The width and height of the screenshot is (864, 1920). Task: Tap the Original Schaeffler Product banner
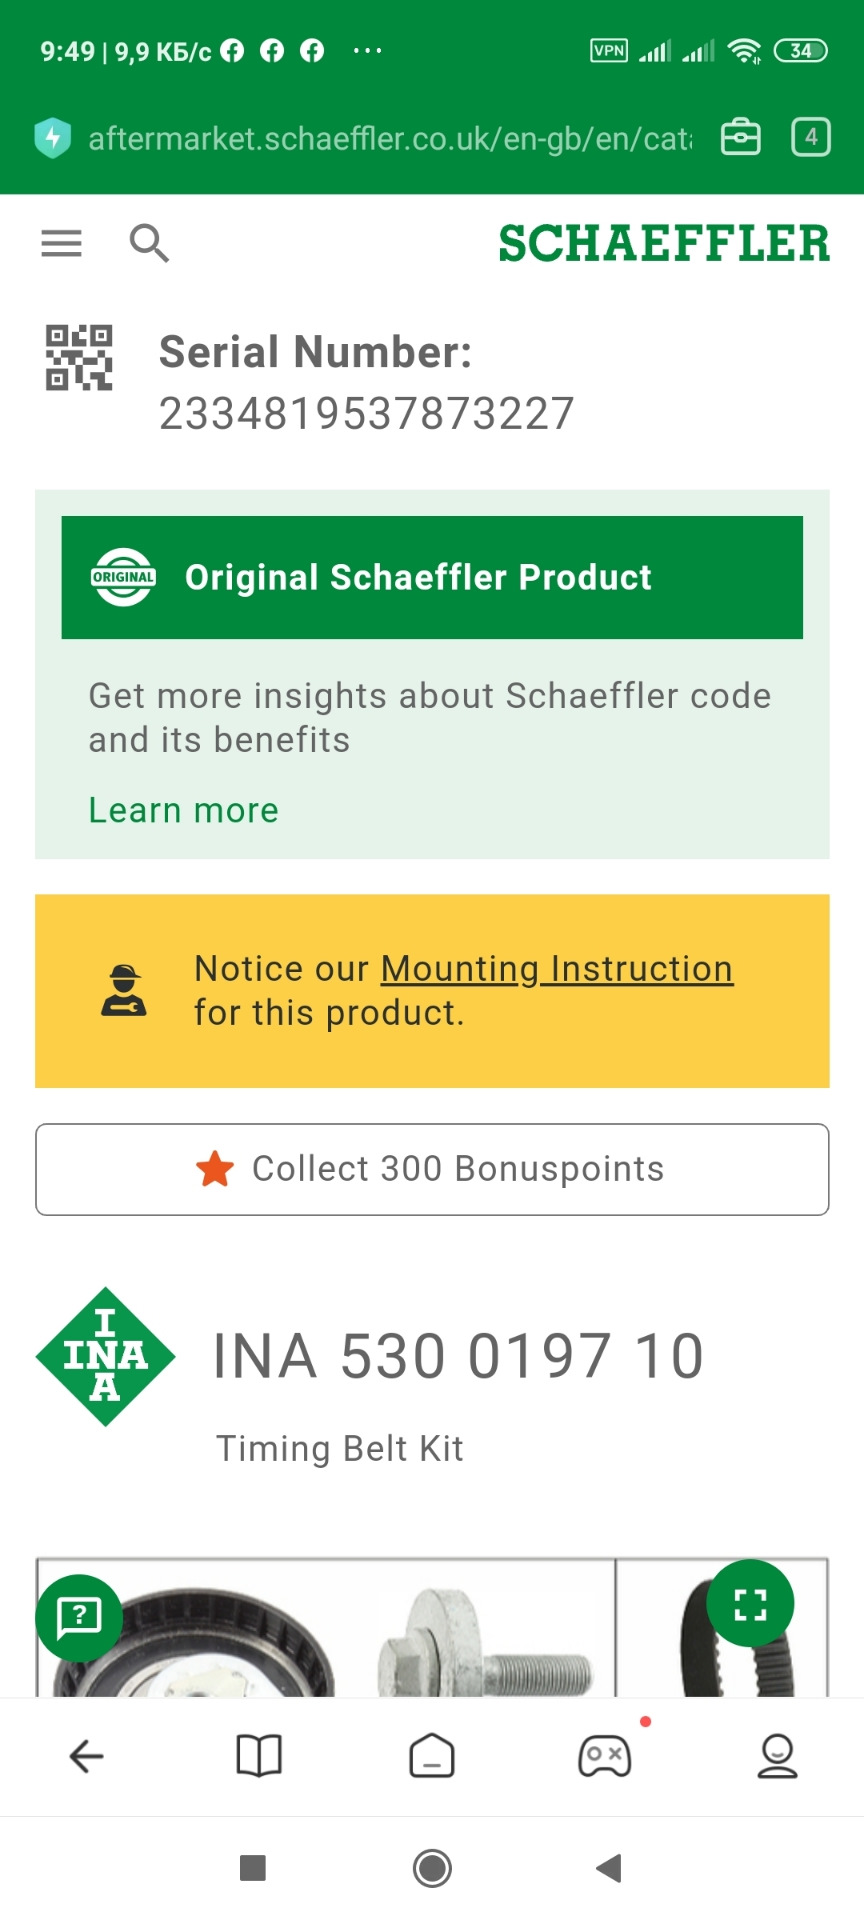click(432, 577)
